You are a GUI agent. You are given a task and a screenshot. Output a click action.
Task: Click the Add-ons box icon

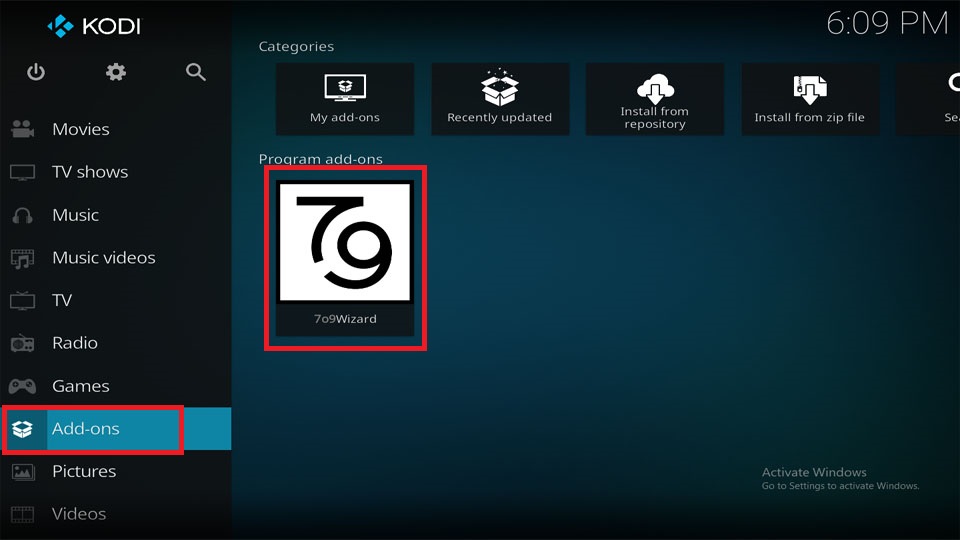[23, 429]
